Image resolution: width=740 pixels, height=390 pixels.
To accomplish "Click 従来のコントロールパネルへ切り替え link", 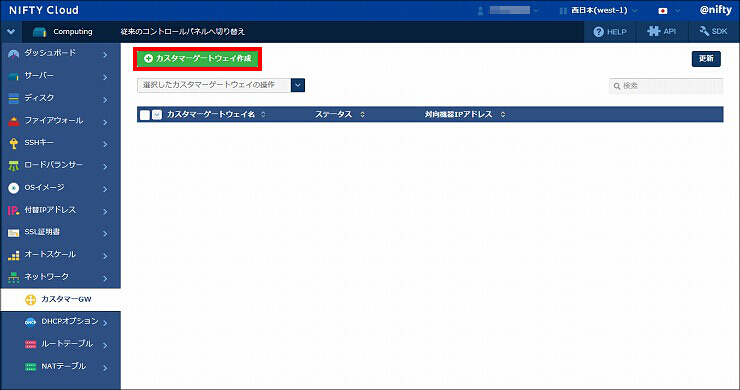I will [x=183, y=32].
